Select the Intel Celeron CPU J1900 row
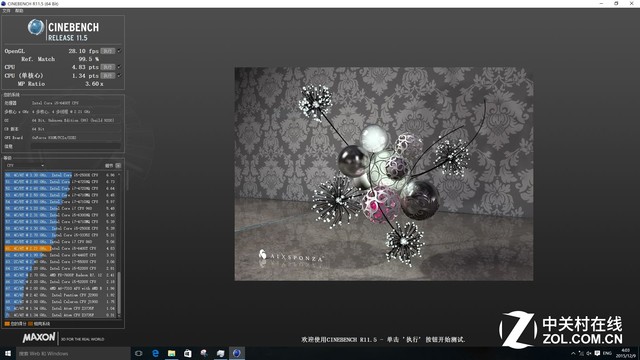 [60, 302]
